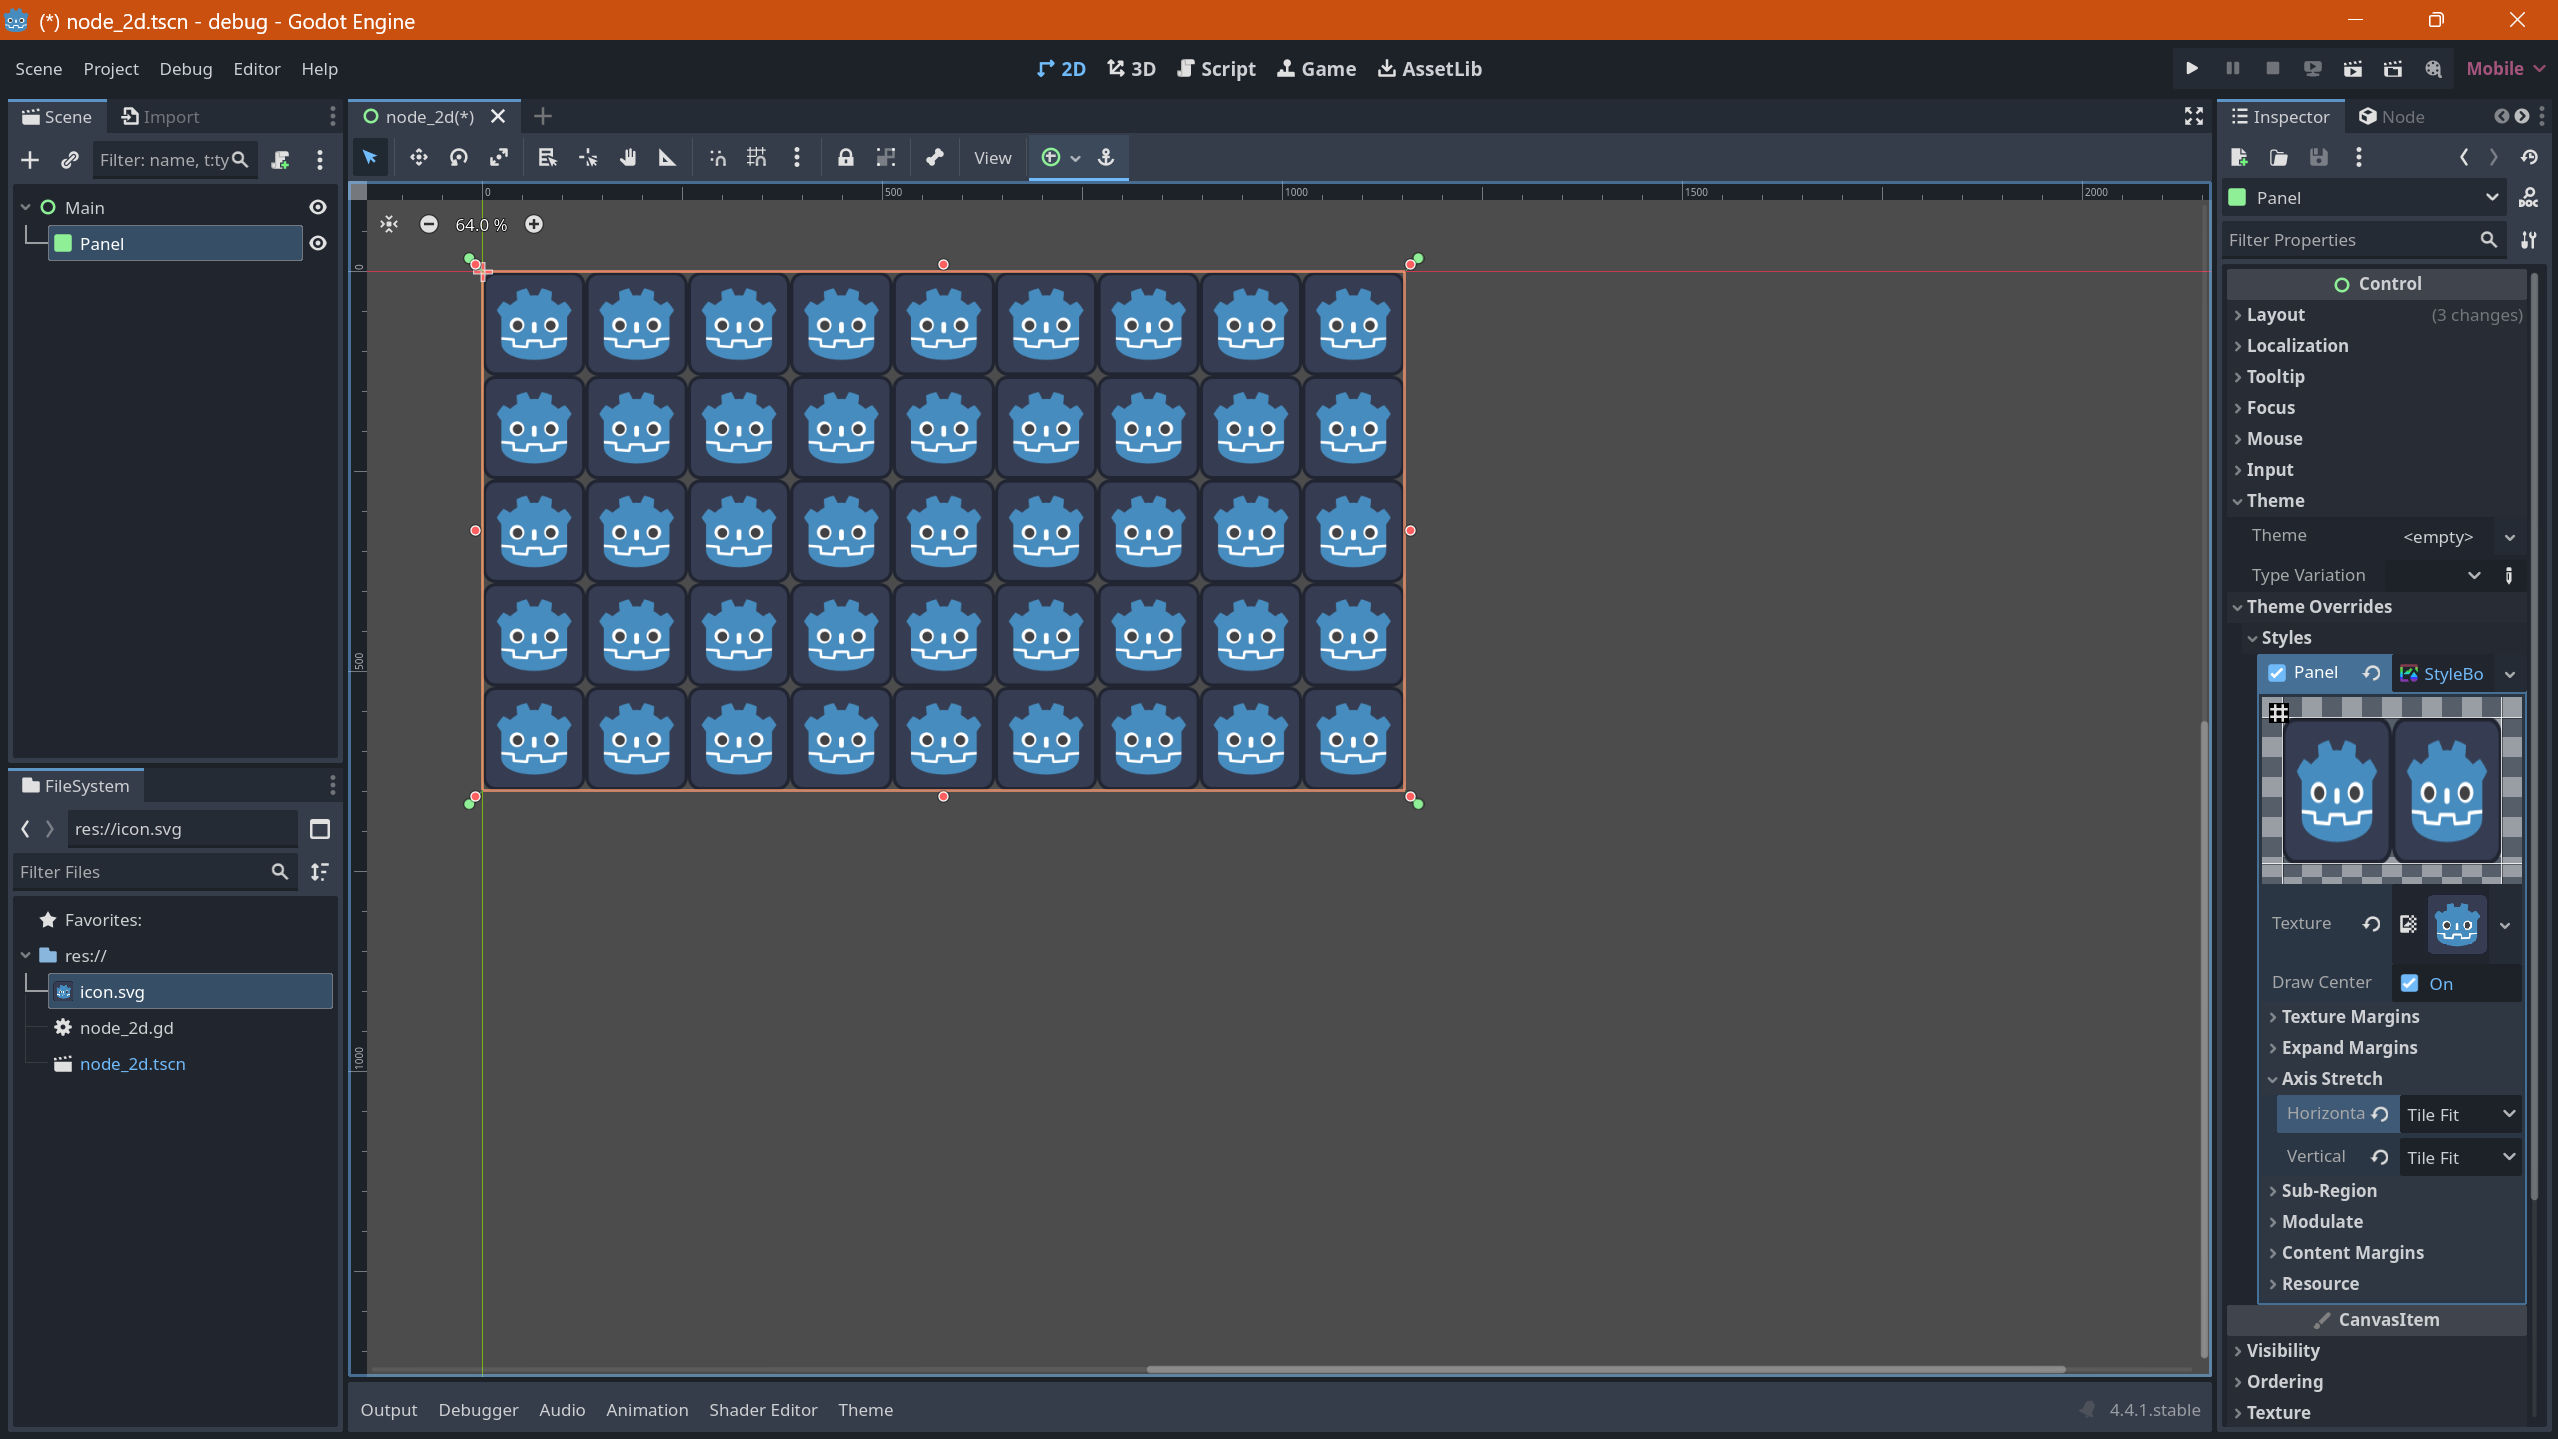
Task: Click the horizontal viewport scrollbar
Action: (x=1605, y=1369)
